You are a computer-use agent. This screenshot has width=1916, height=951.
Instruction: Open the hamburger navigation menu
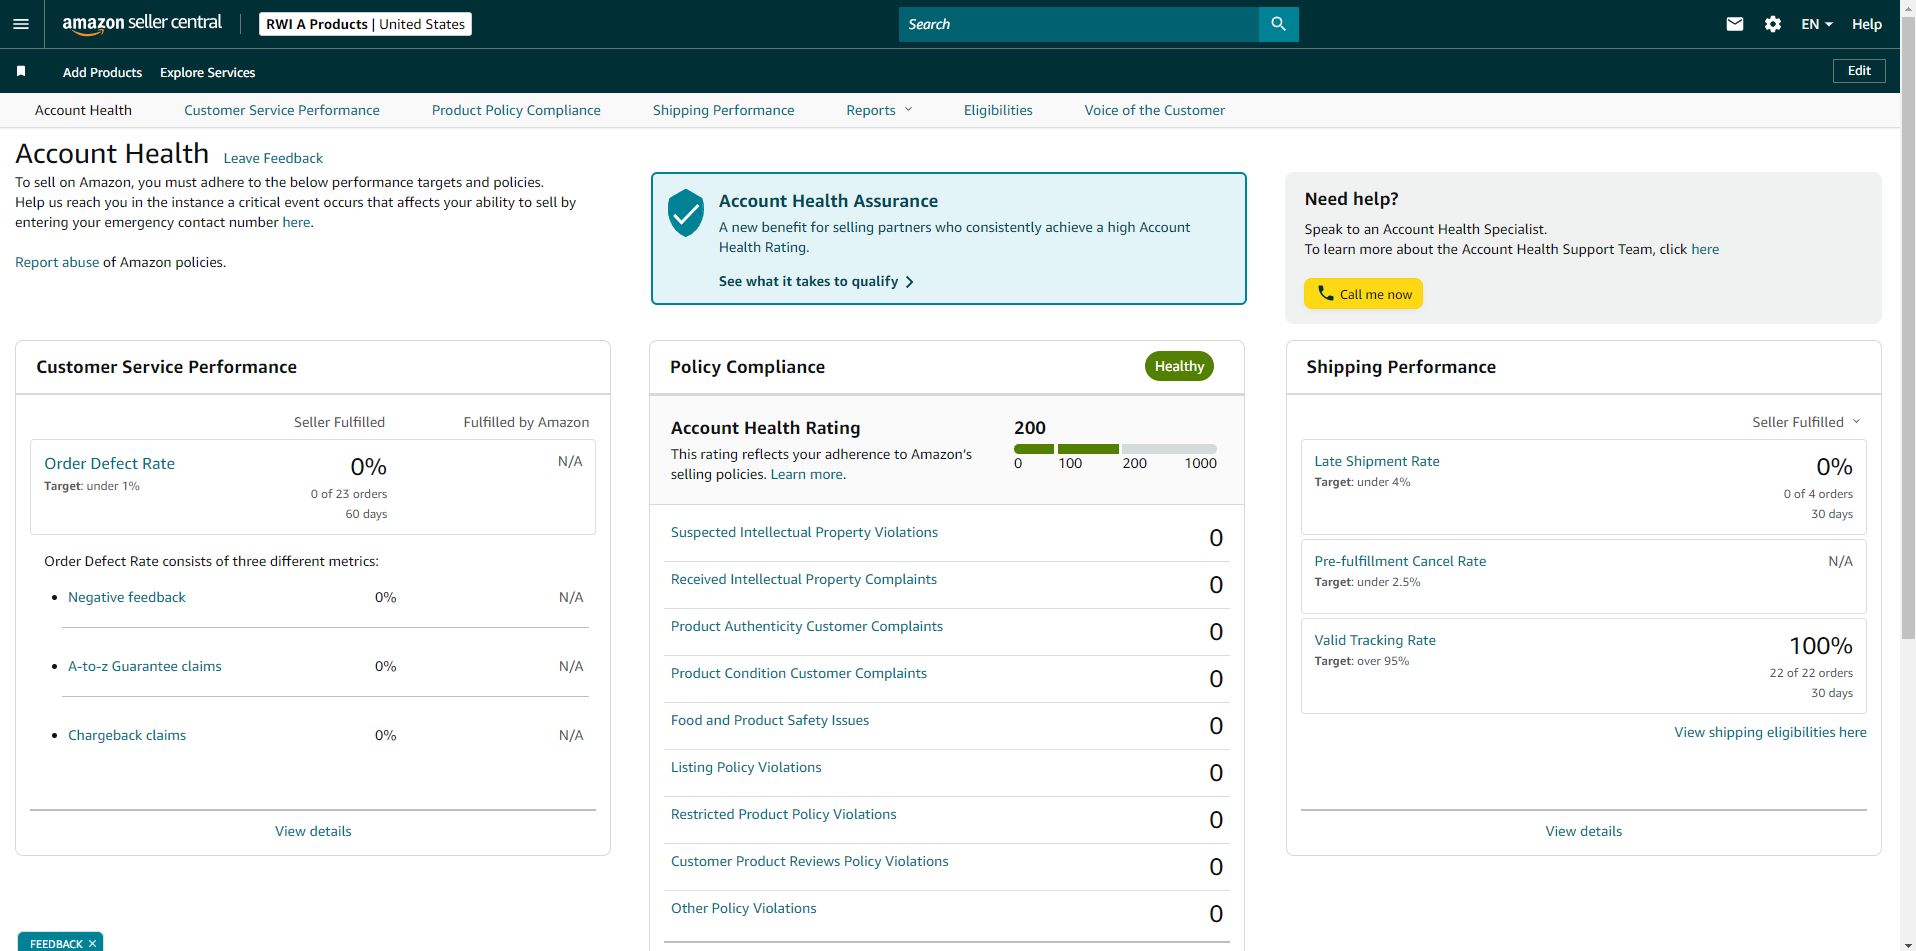(x=21, y=24)
